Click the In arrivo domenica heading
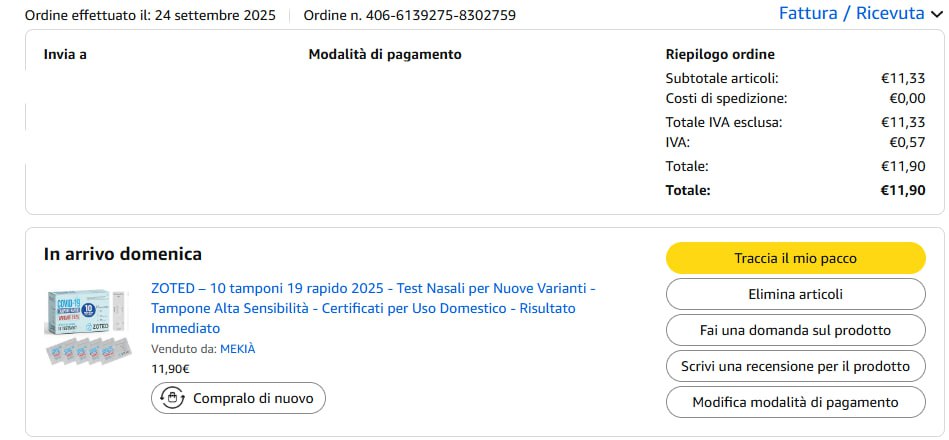Screen dimensions: 949x440 (122, 254)
